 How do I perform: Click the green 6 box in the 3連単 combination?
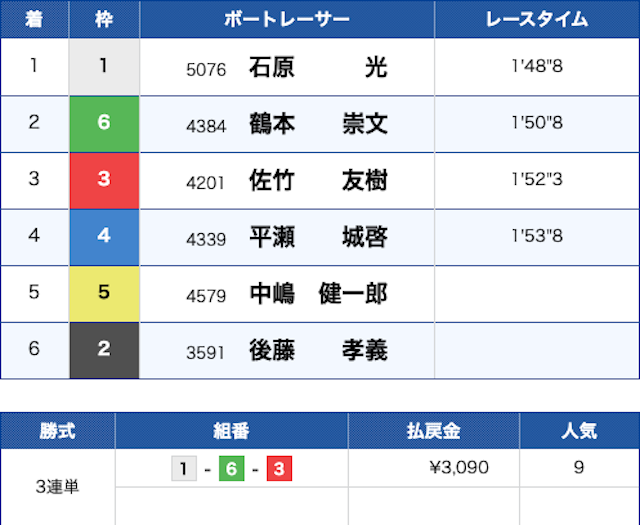click(232, 468)
